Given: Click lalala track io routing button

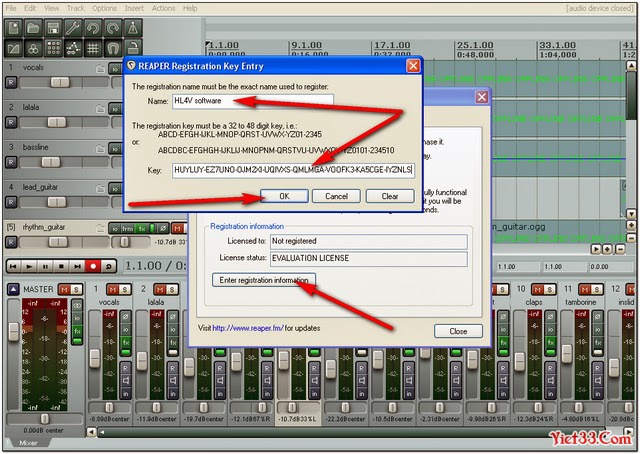Looking at the screenshot, I should (x=115, y=109).
